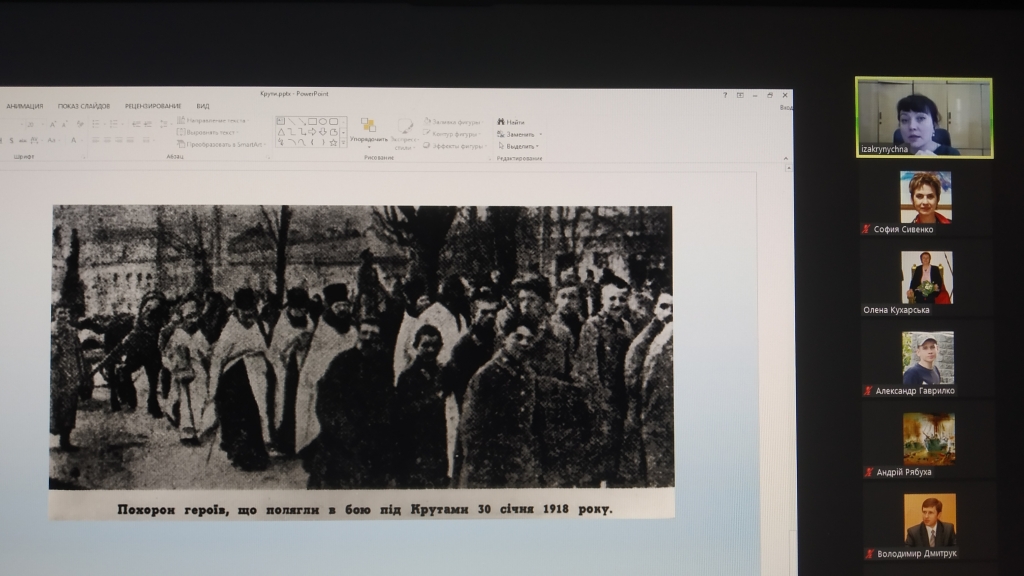Click the Олена Кухарська name label

896,310
